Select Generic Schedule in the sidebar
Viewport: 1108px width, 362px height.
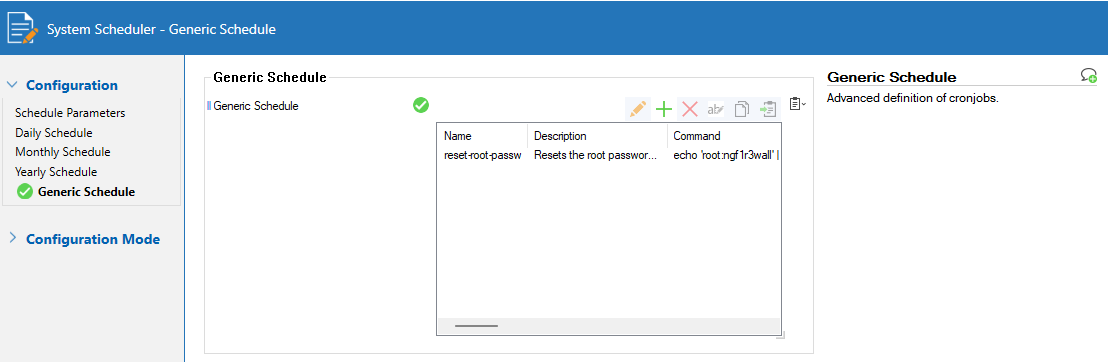[86, 192]
